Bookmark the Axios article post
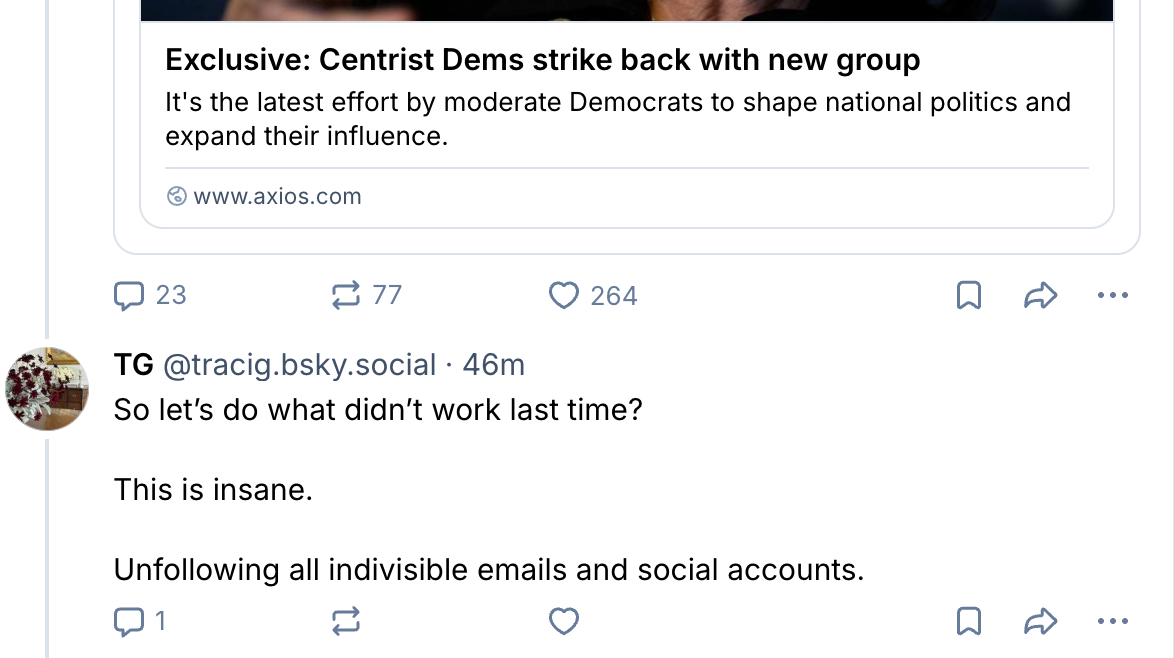The height and width of the screenshot is (658, 1174). point(968,296)
